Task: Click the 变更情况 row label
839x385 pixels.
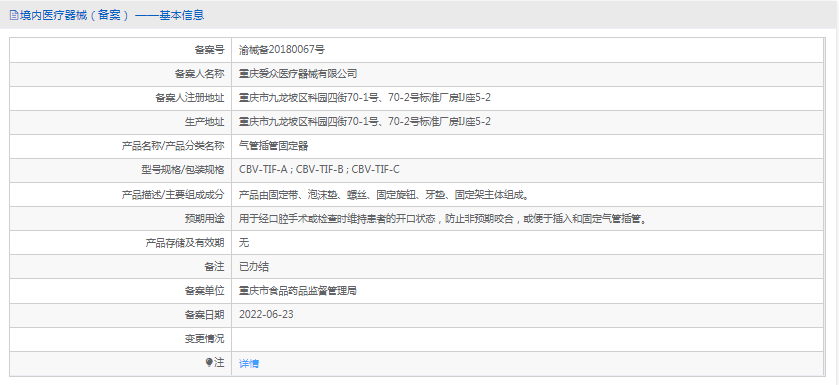Action: pos(204,339)
